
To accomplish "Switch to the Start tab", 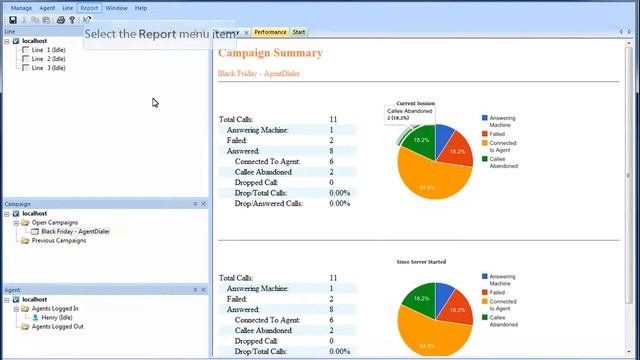I will tap(299, 32).
